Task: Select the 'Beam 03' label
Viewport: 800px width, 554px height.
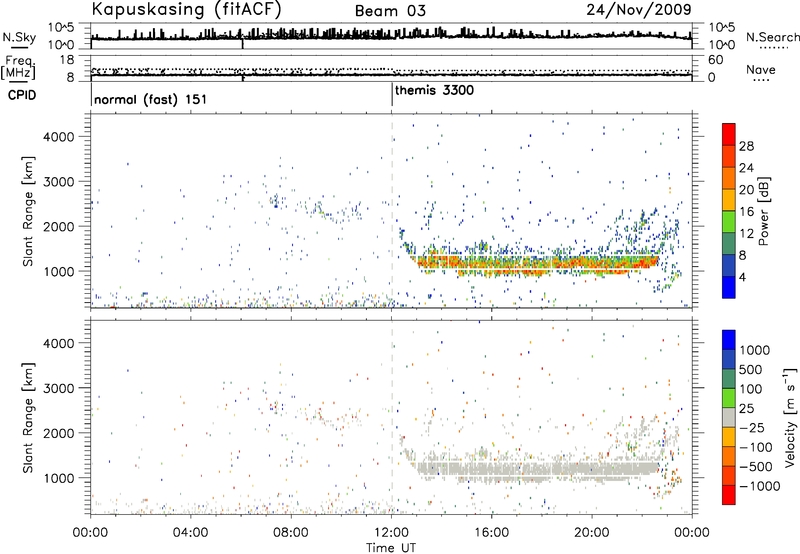Action: [390, 11]
